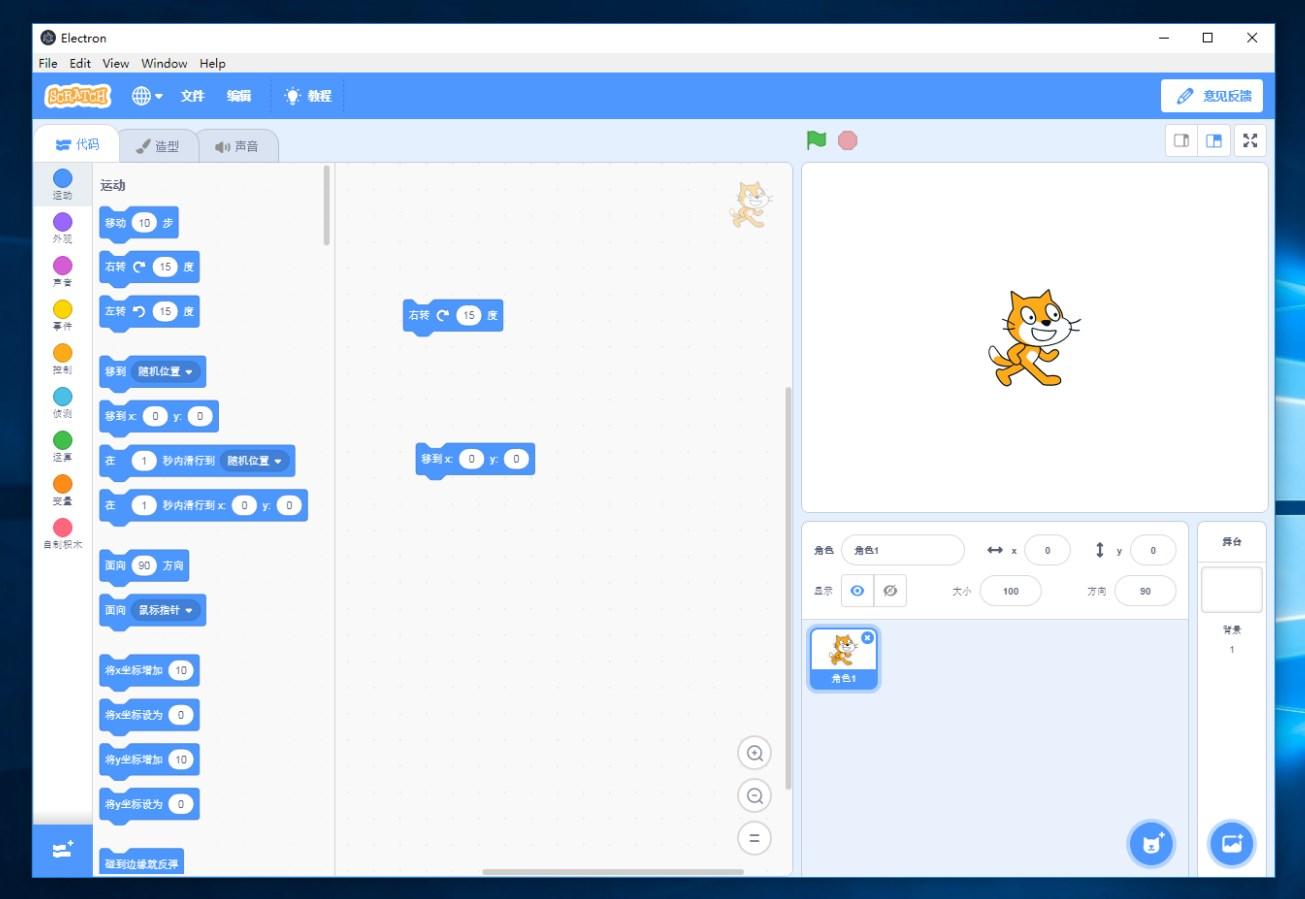
Task: Open the 文件 menu
Action: (192, 96)
